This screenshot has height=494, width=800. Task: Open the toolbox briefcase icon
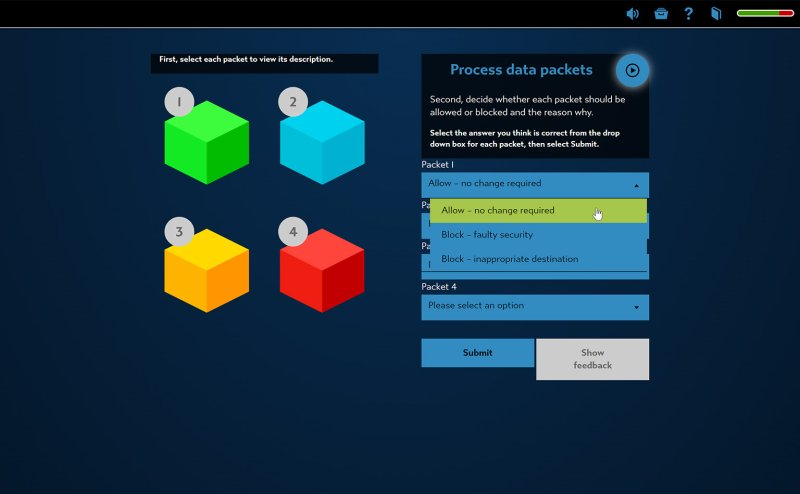661,14
